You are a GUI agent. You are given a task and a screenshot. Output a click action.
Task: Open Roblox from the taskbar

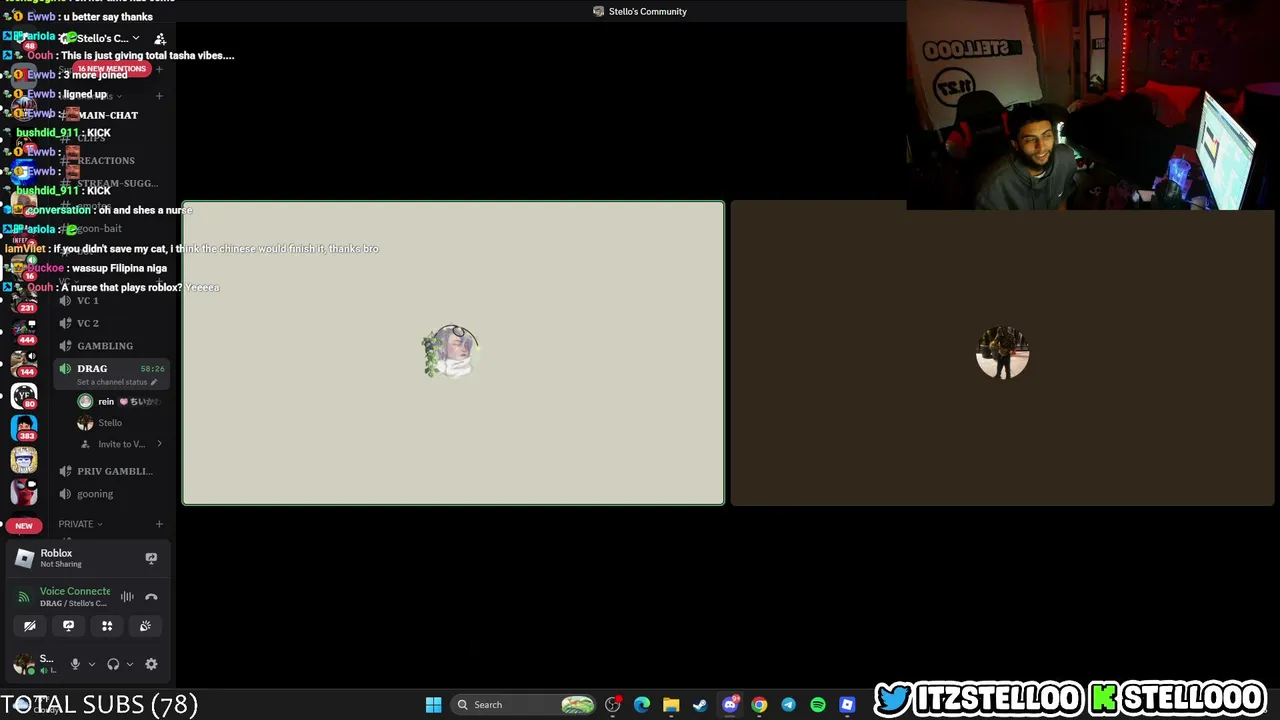847,705
